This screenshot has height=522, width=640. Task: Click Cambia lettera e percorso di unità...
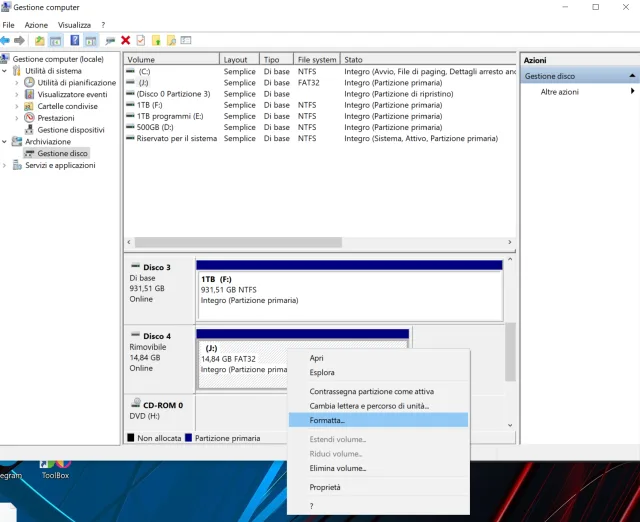coord(369,406)
